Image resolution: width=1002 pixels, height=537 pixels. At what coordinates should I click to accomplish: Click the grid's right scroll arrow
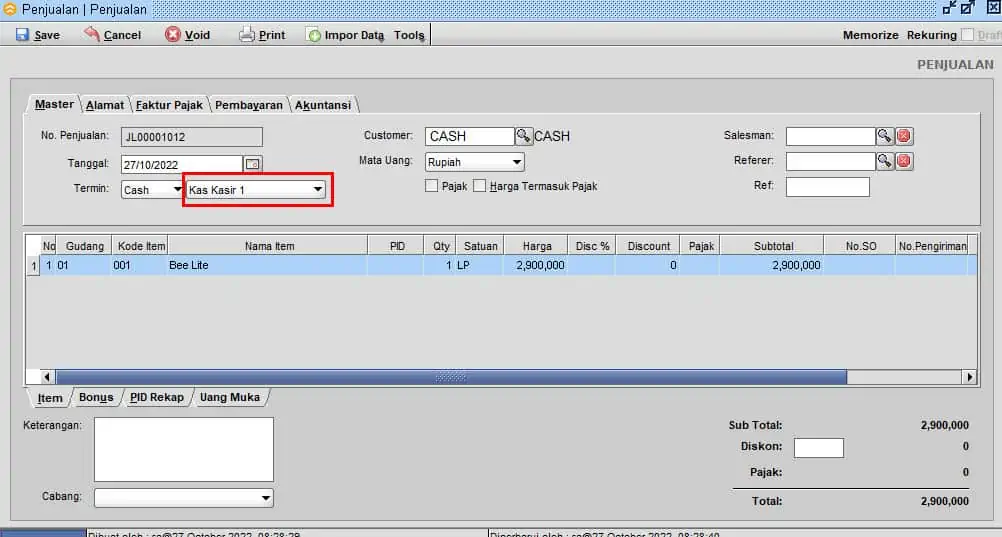(x=970, y=377)
